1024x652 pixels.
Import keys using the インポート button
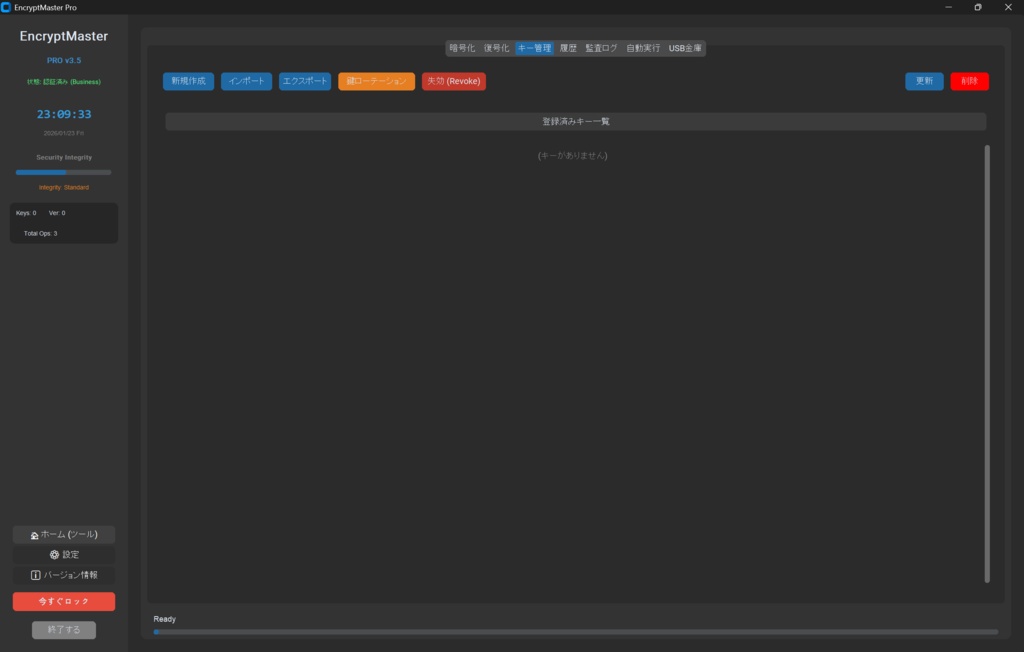click(246, 81)
